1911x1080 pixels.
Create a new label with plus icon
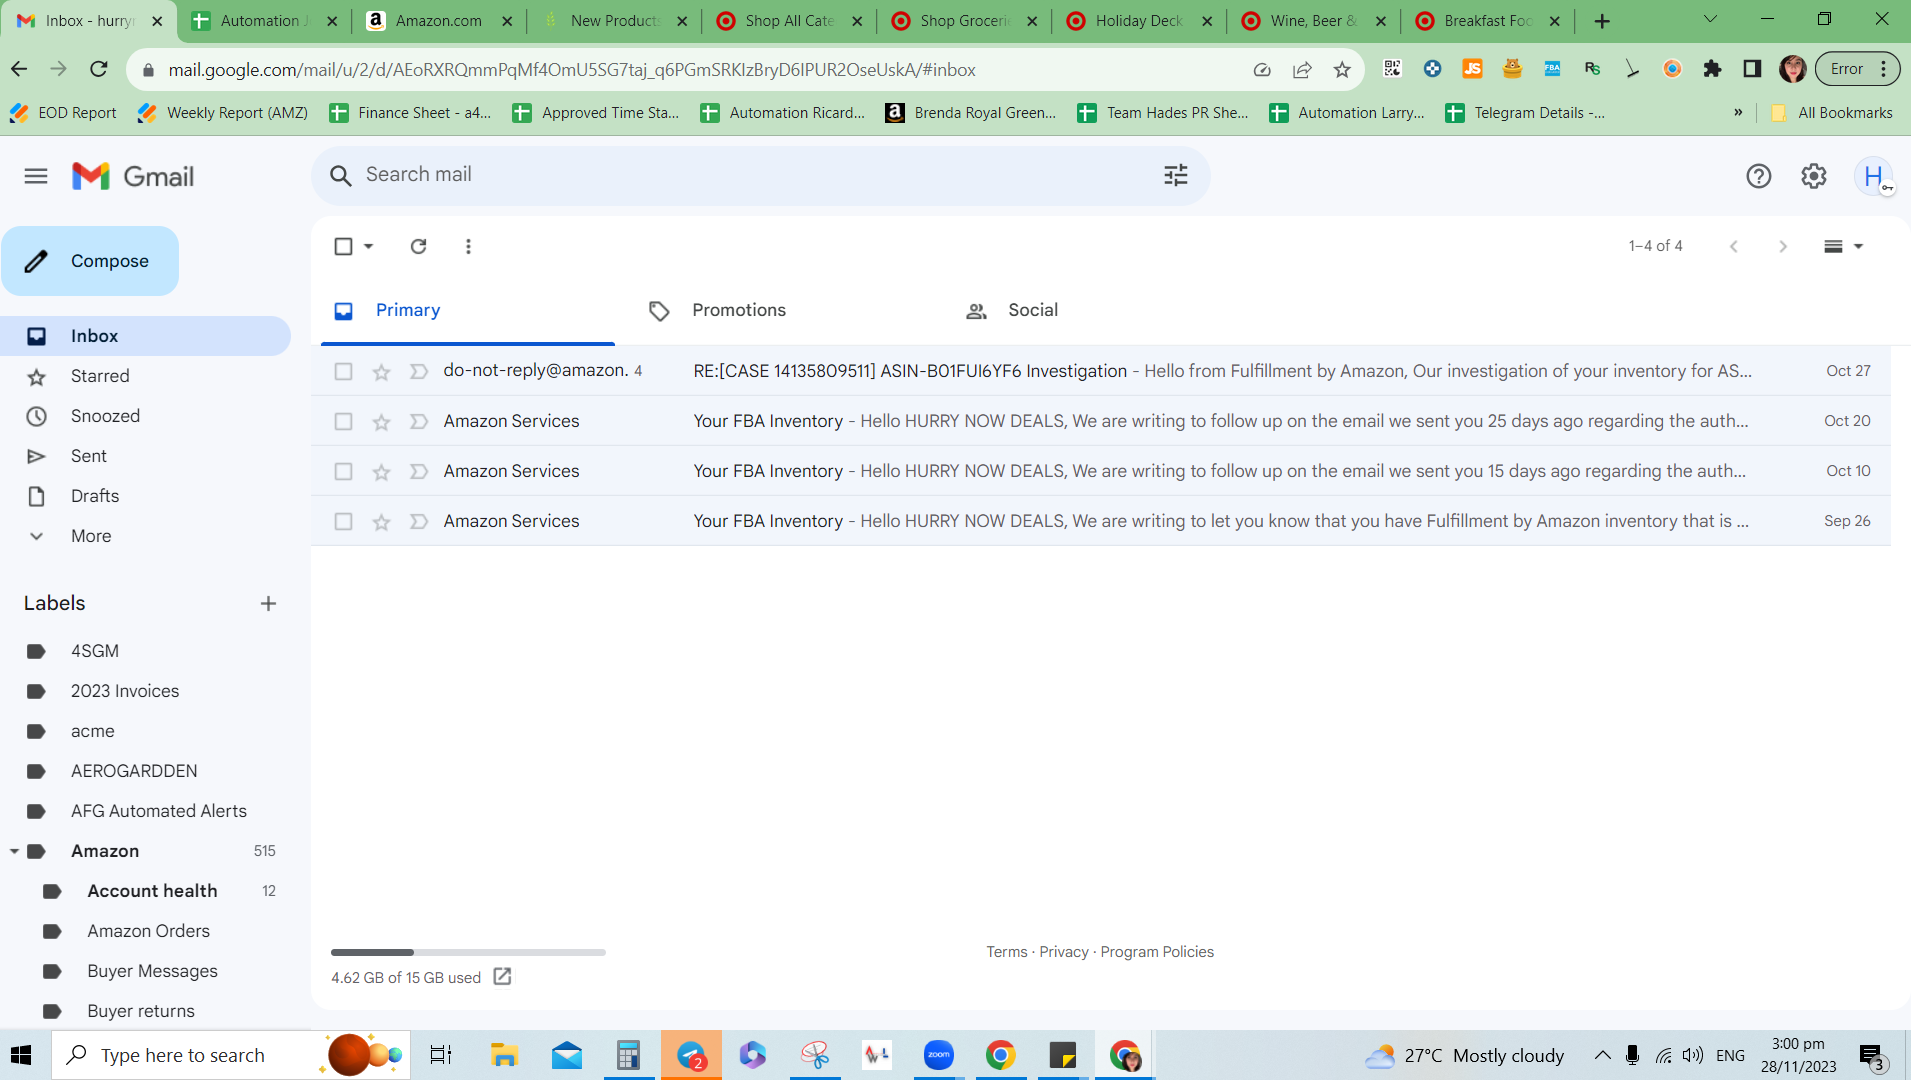[x=268, y=603]
